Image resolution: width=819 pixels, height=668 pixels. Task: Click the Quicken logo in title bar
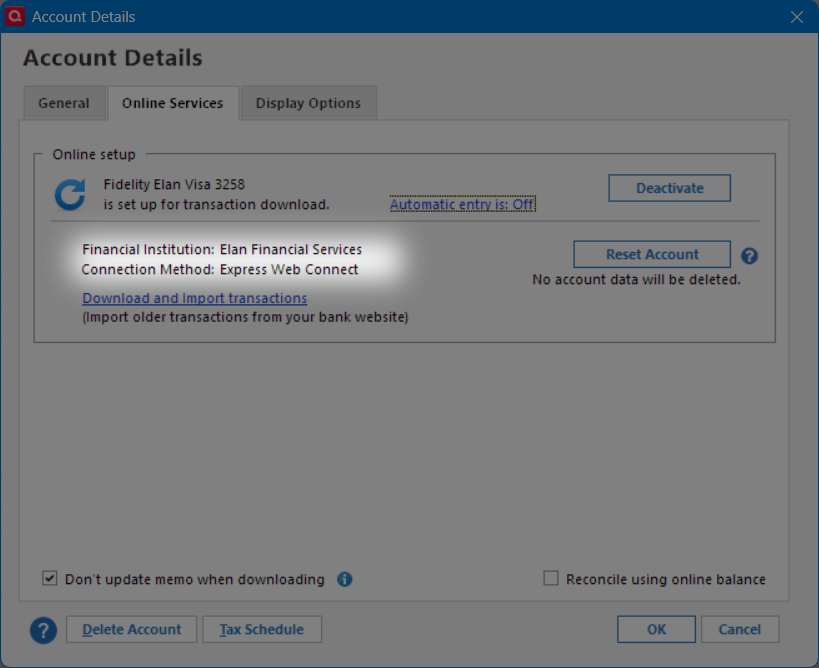tap(15, 16)
